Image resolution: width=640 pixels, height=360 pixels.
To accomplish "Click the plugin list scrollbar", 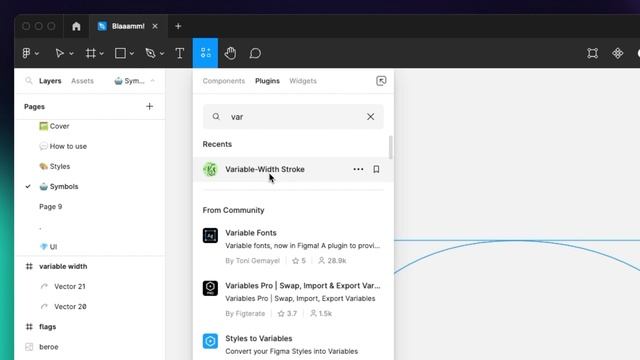I will point(391,148).
